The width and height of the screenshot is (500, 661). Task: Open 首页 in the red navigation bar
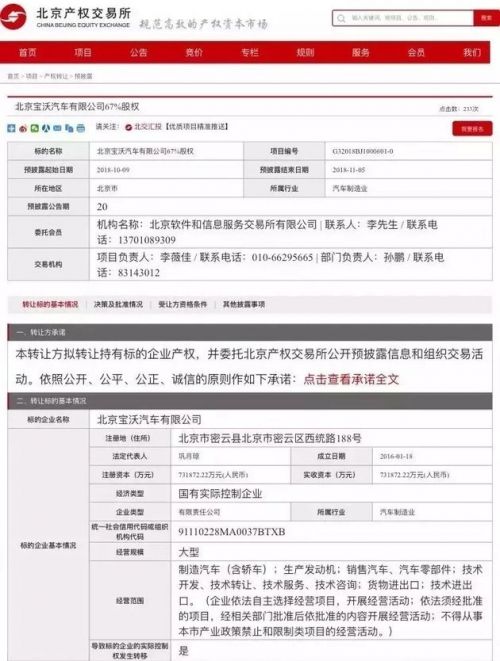click(28, 52)
